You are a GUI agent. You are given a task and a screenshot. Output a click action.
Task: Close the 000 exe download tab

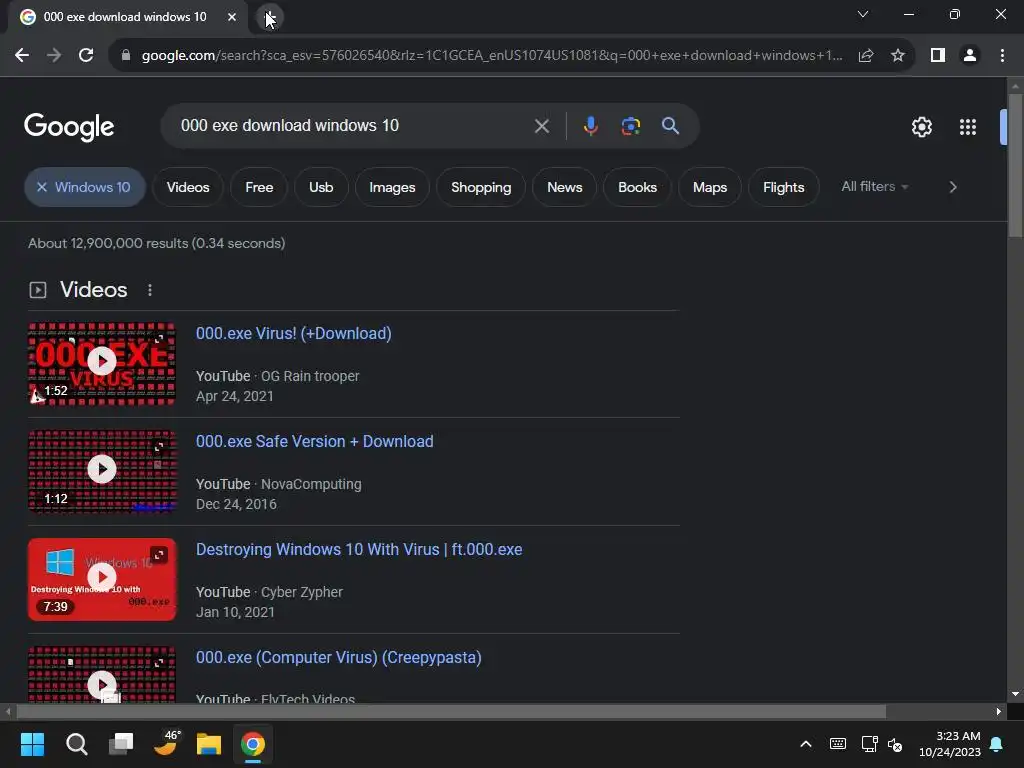point(232,17)
